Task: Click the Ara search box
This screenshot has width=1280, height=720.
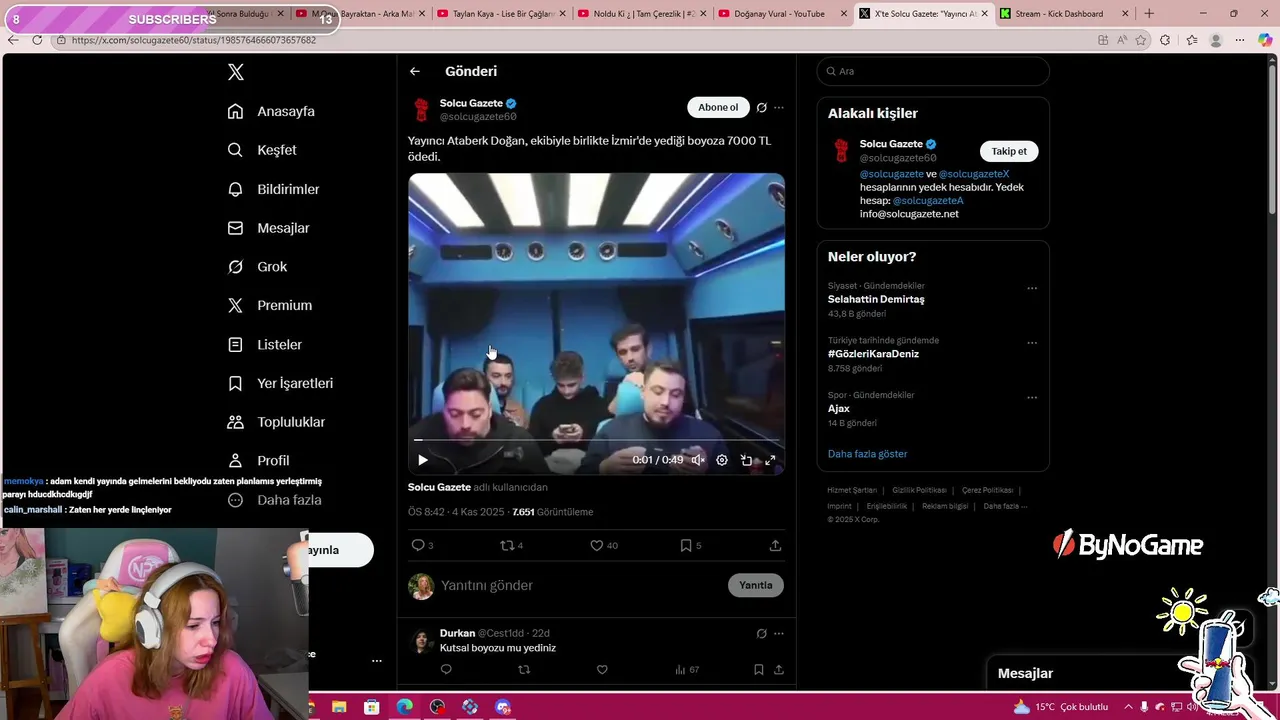Action: tap(933, 71)
